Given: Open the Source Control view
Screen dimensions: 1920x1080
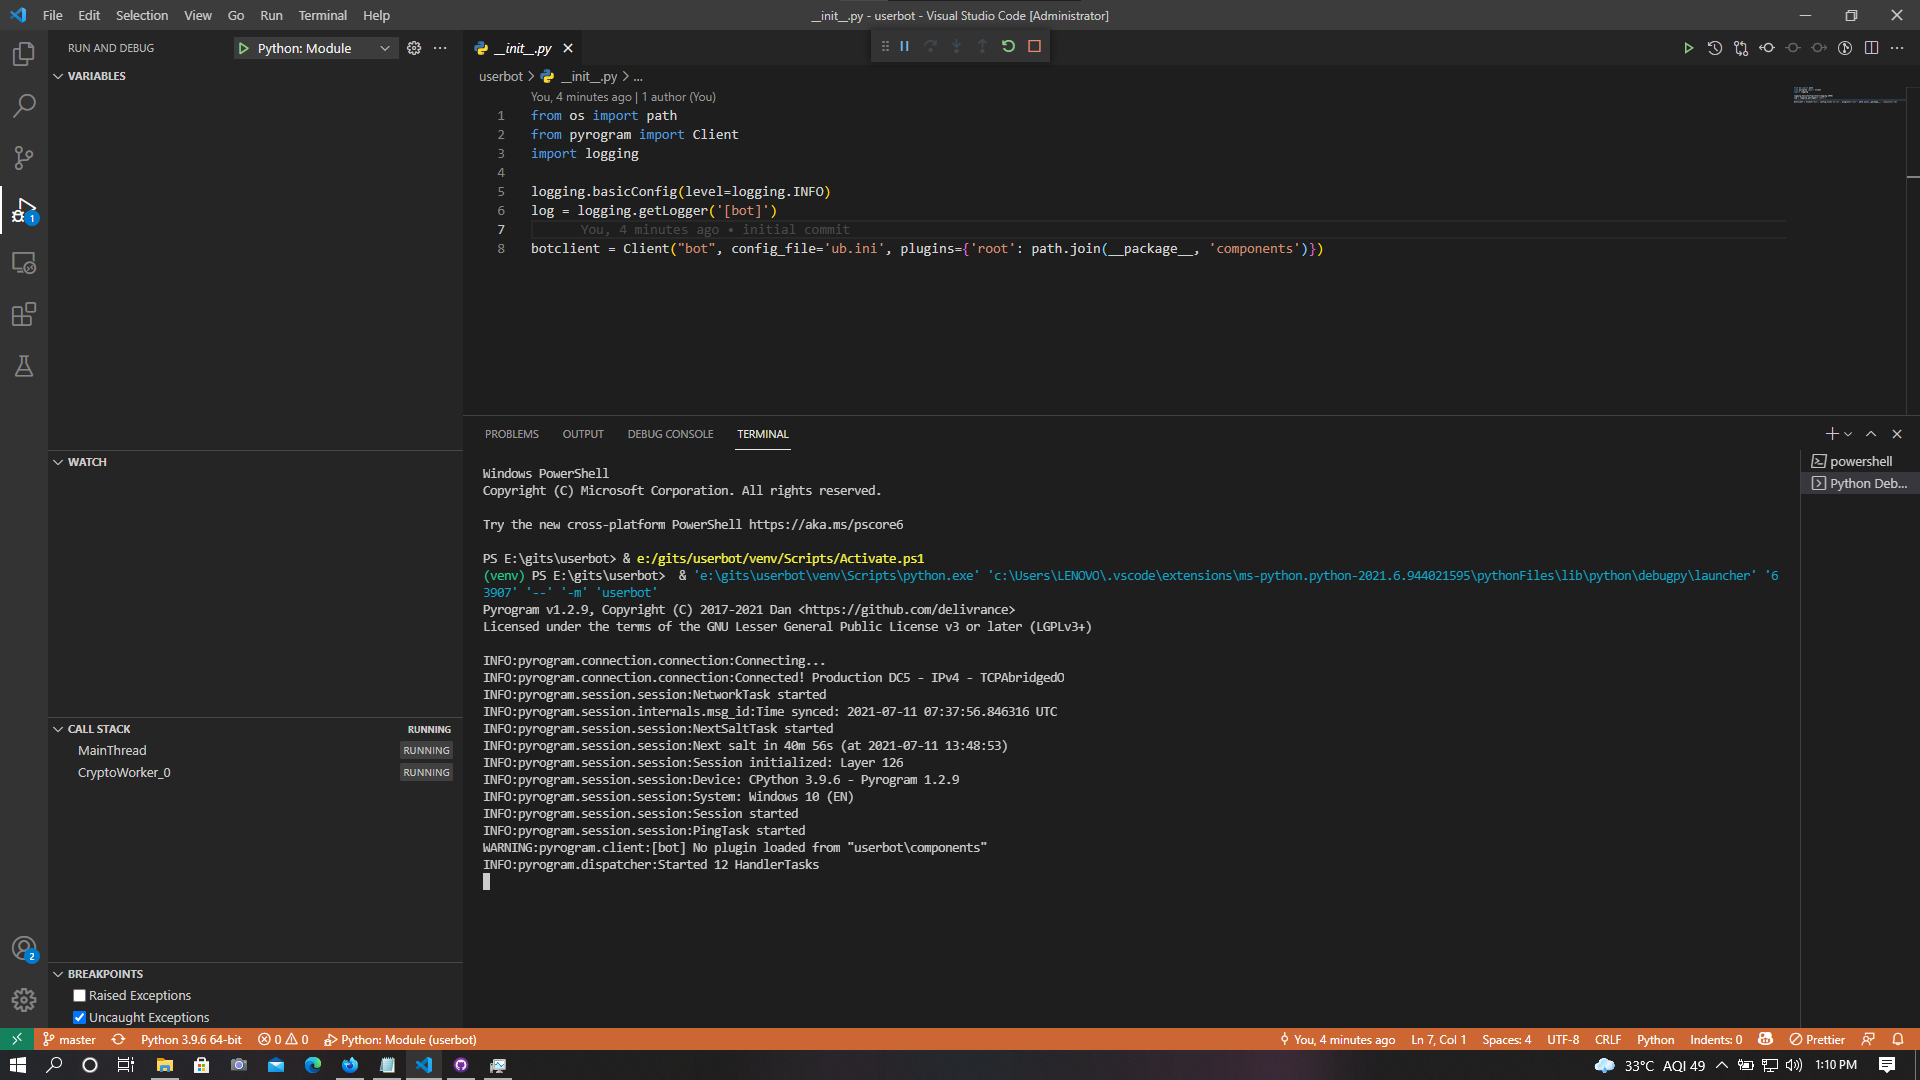Looking at the screenshot, I should tap(24, 158).
